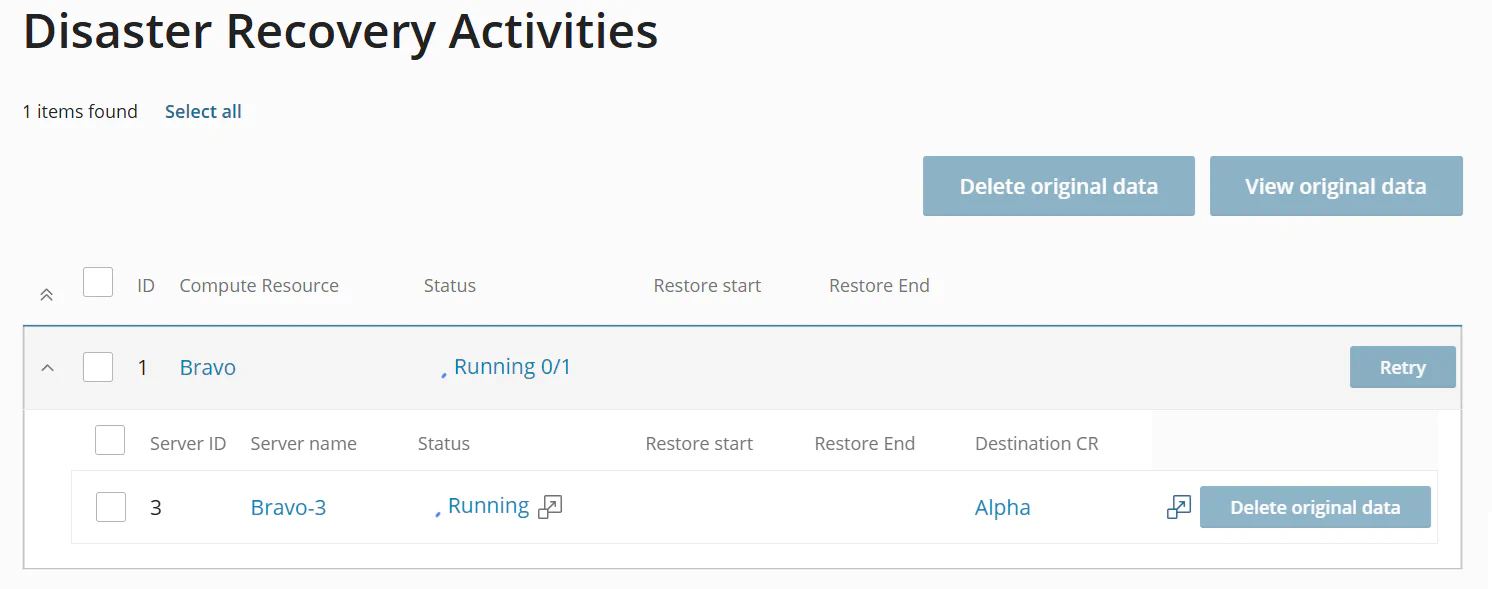Click external-link icon beside Alpha destination
Image resolution: width=1492 pixels, height=589 pixels.
click(1179, 507)
